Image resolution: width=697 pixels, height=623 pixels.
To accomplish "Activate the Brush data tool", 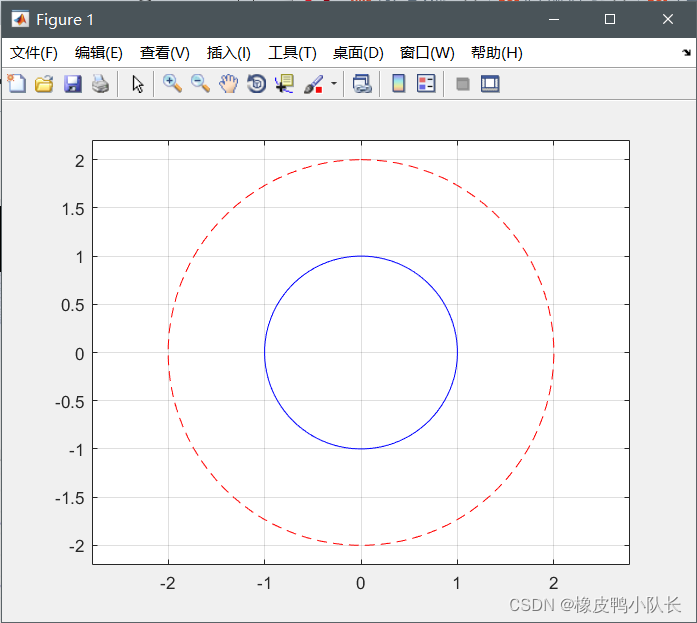I will 313,84.
